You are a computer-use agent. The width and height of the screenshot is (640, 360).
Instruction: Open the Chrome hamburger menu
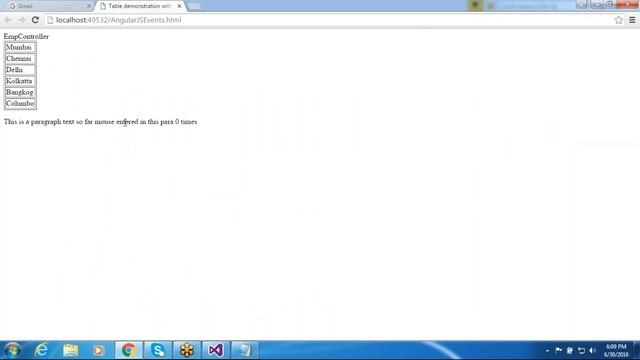[x=632, y=20]
